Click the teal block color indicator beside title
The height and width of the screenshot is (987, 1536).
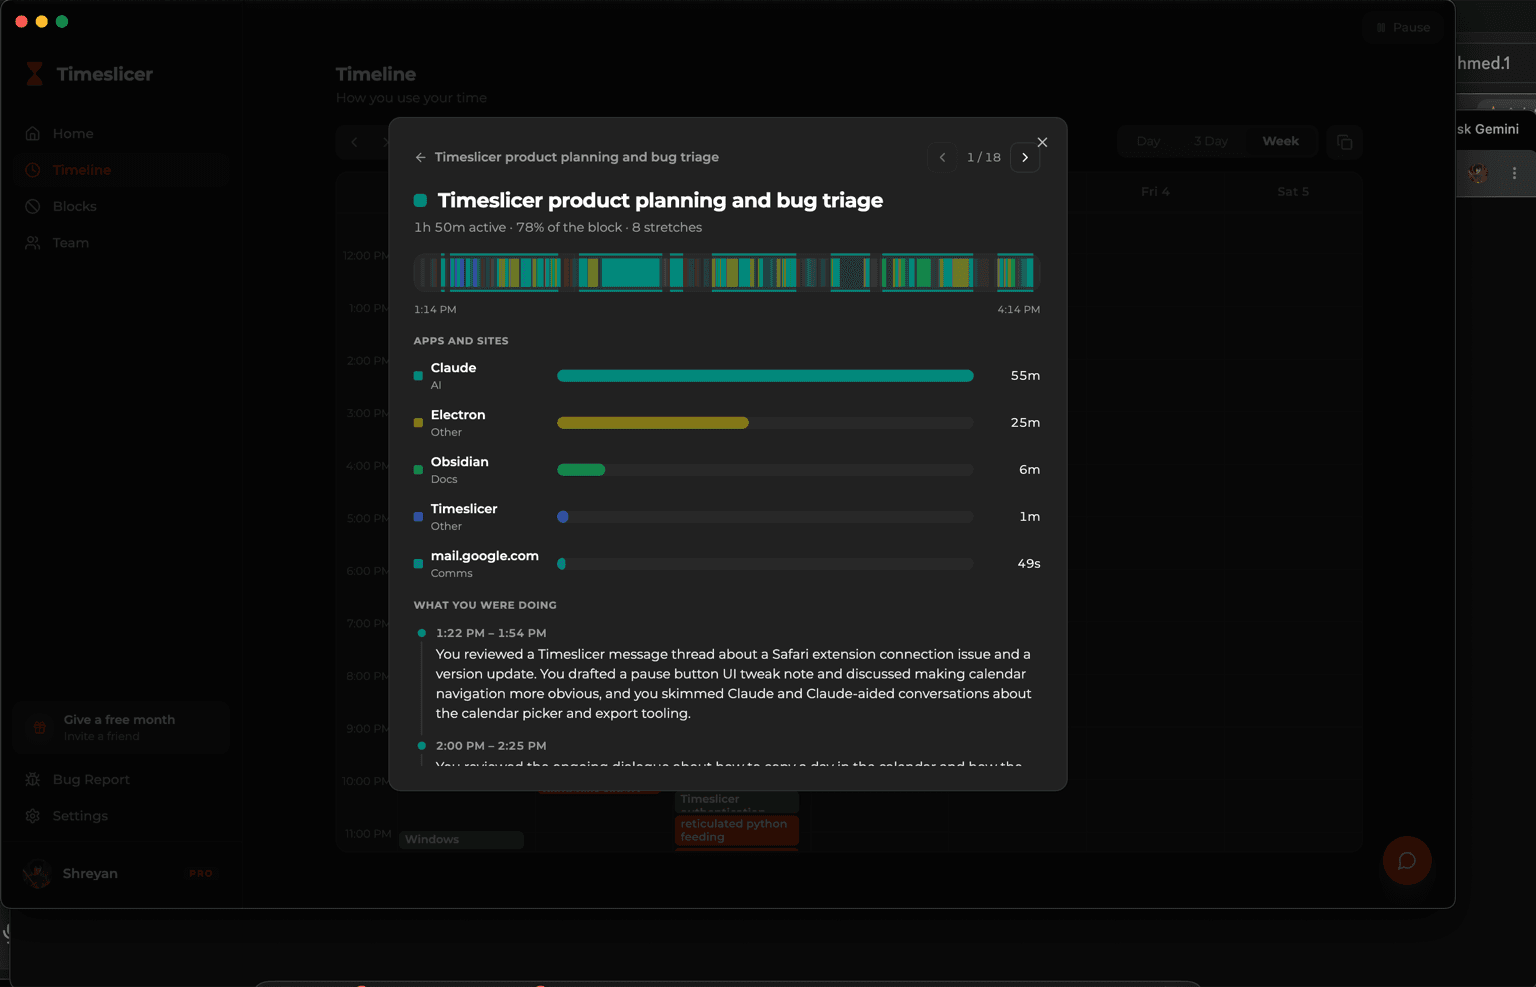(421, 200)
